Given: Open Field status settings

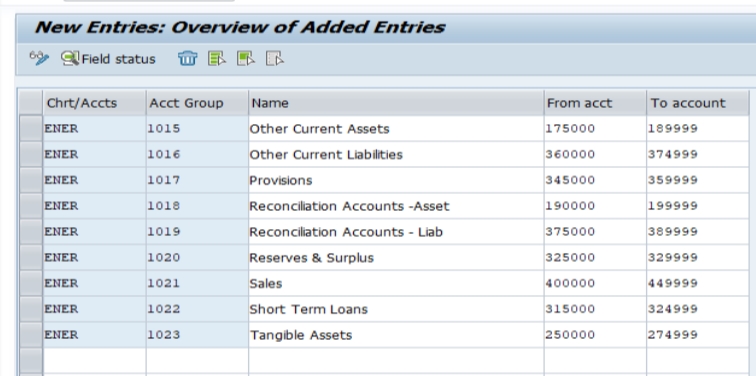Looking at the screenshot, I should pyautogui.click(x=108, y=59).
